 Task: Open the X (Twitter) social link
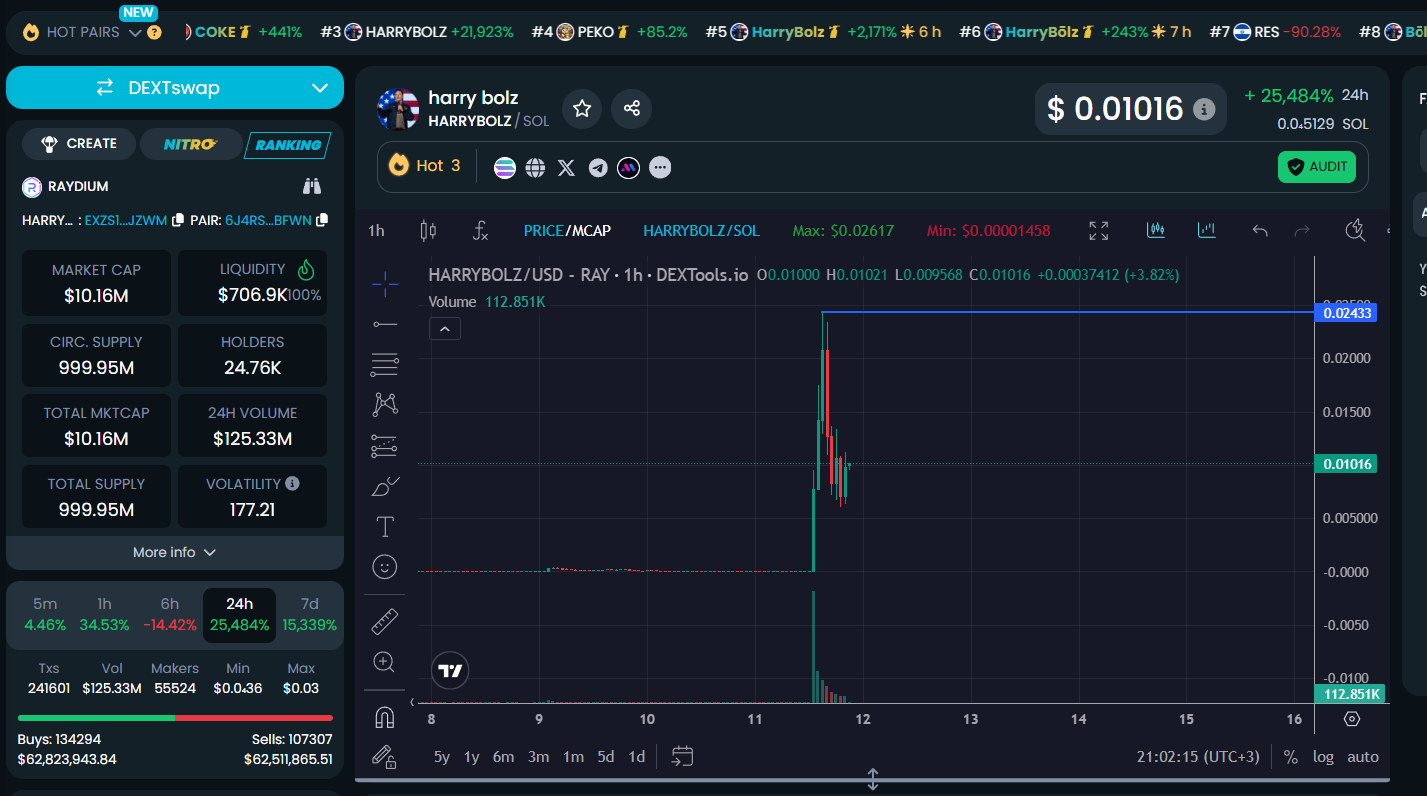tap(566, 168)
